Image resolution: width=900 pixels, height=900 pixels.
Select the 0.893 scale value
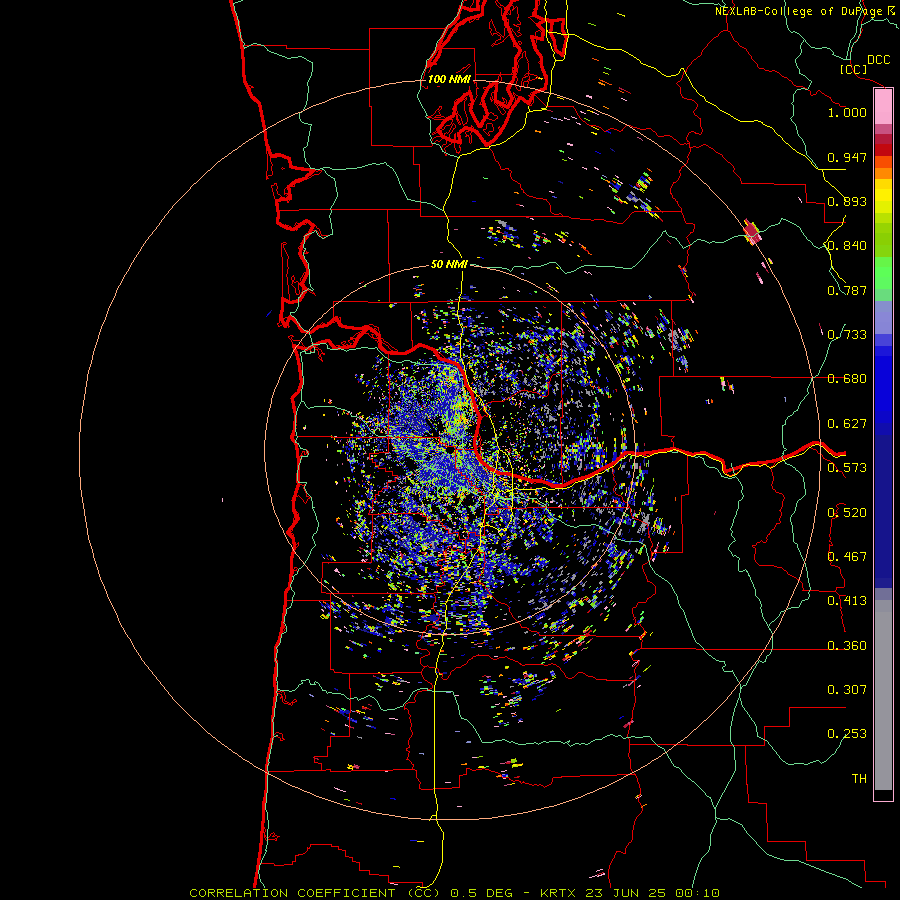(x=847, y=201)
